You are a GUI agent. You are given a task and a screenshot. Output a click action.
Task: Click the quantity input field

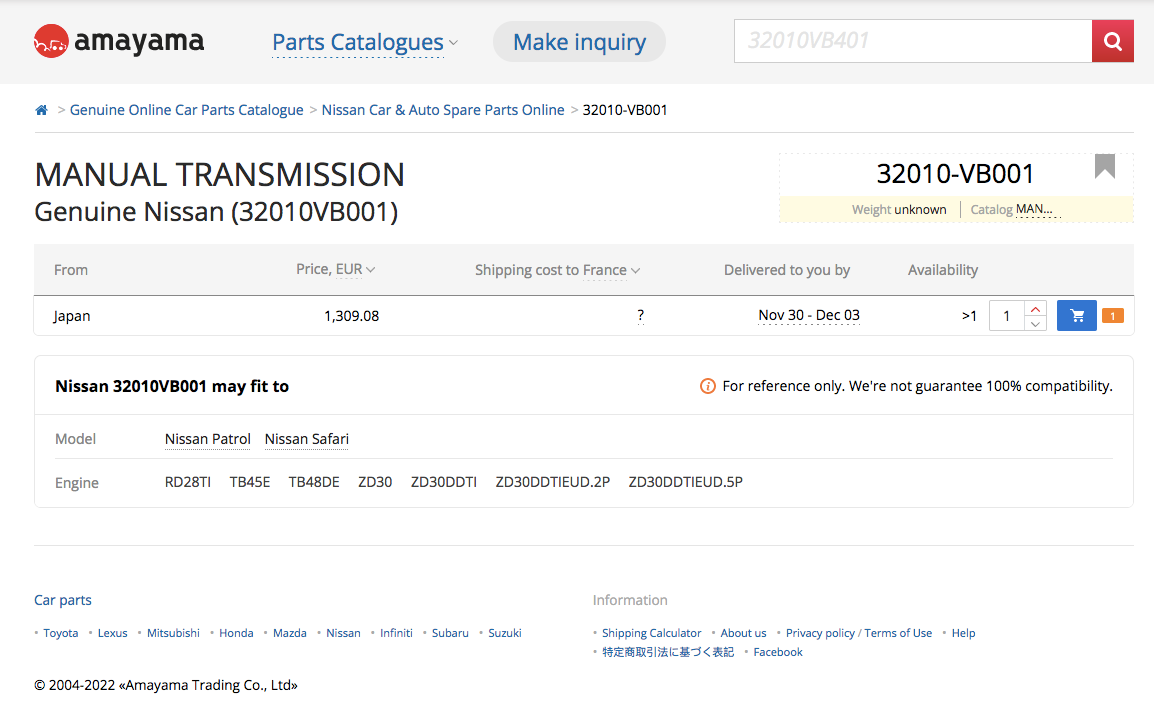point(1006,316)
